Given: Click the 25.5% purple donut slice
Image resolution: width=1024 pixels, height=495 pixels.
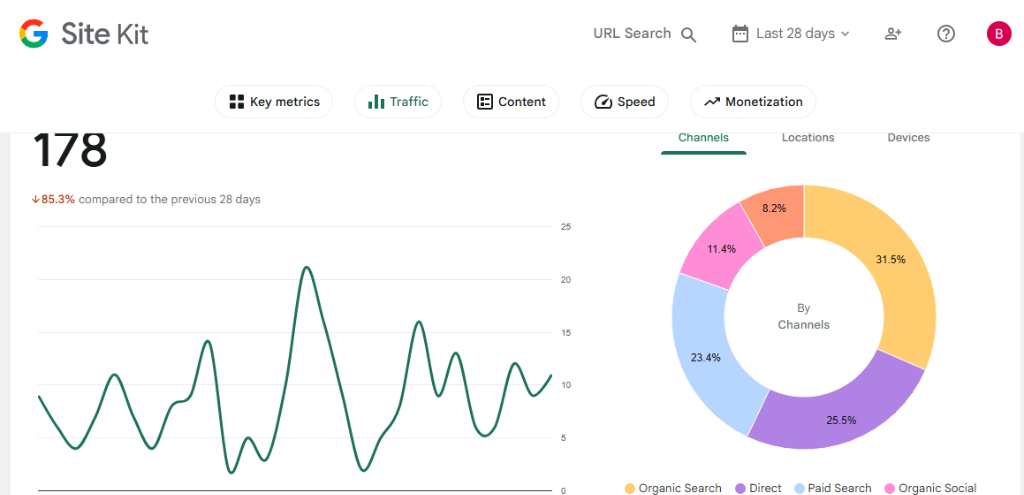Looking at the screenshot, I should pos(841,420).
